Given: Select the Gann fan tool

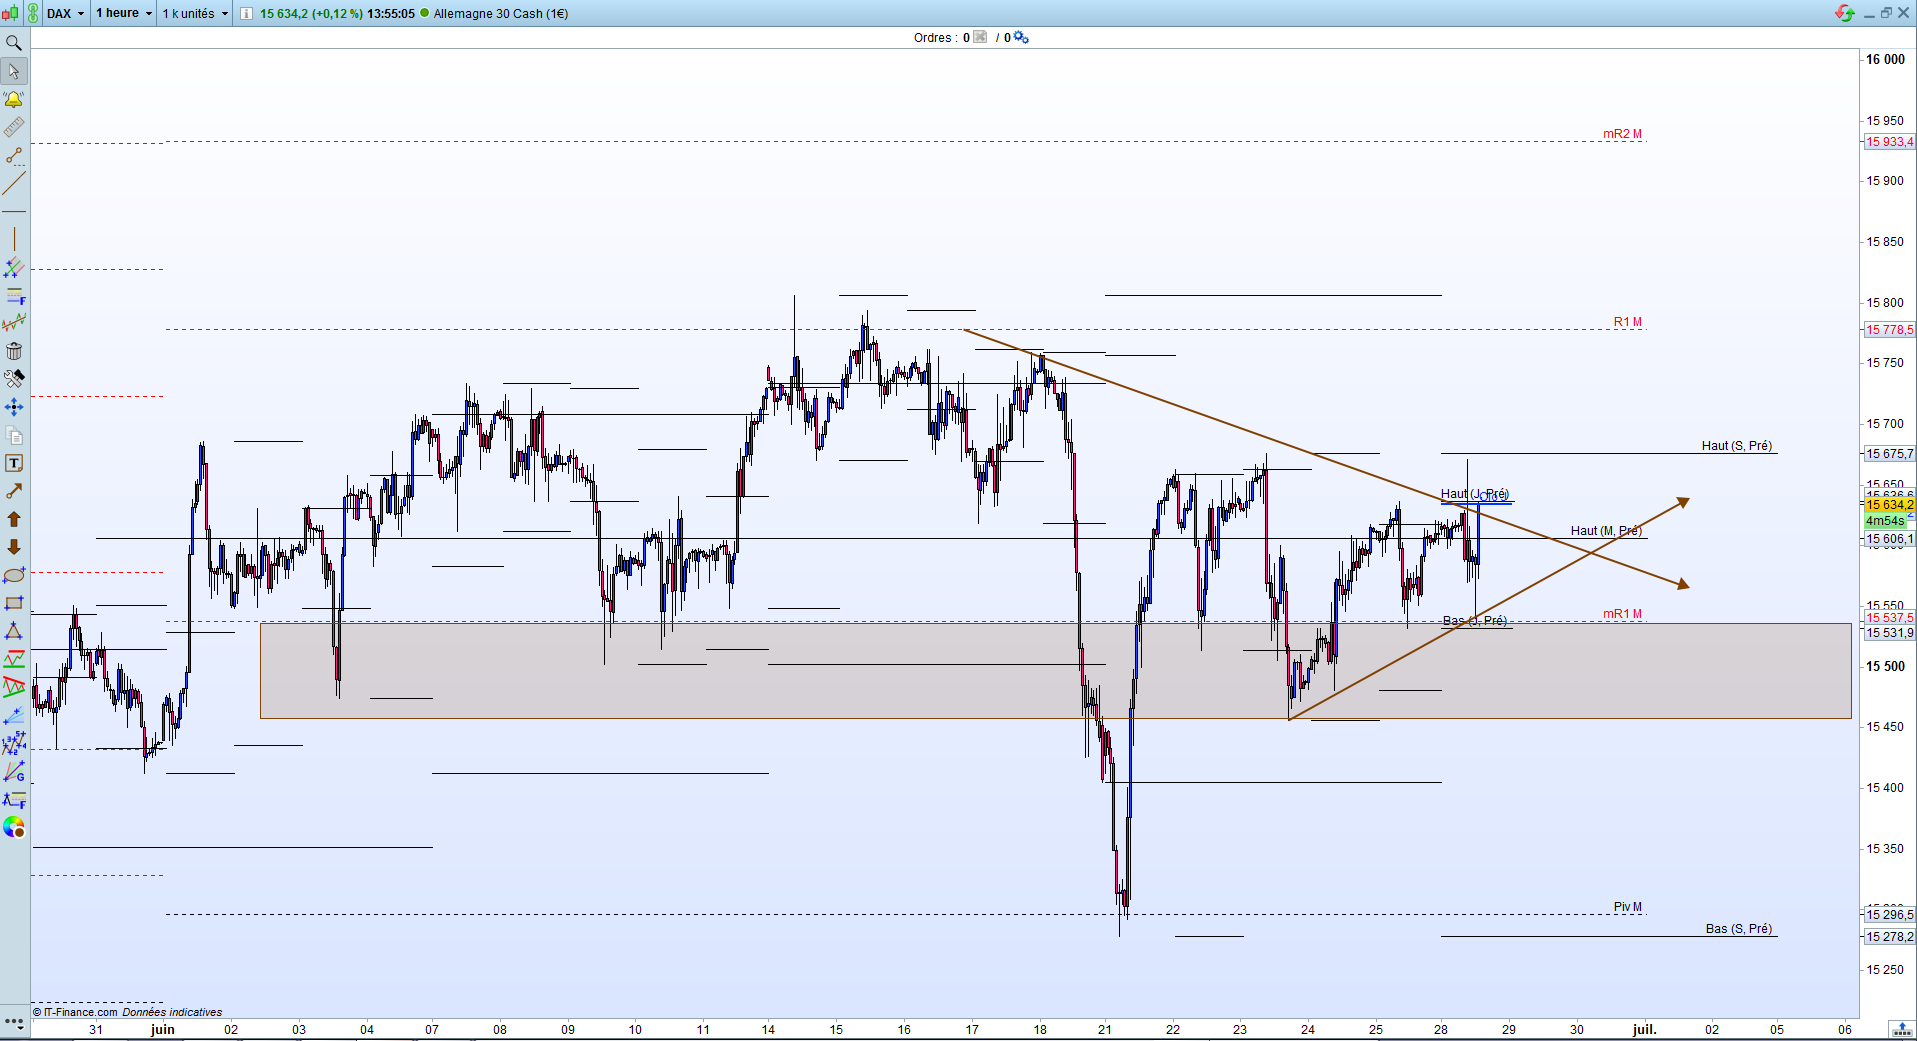Looking at the screenshot, I should point(14,771).
